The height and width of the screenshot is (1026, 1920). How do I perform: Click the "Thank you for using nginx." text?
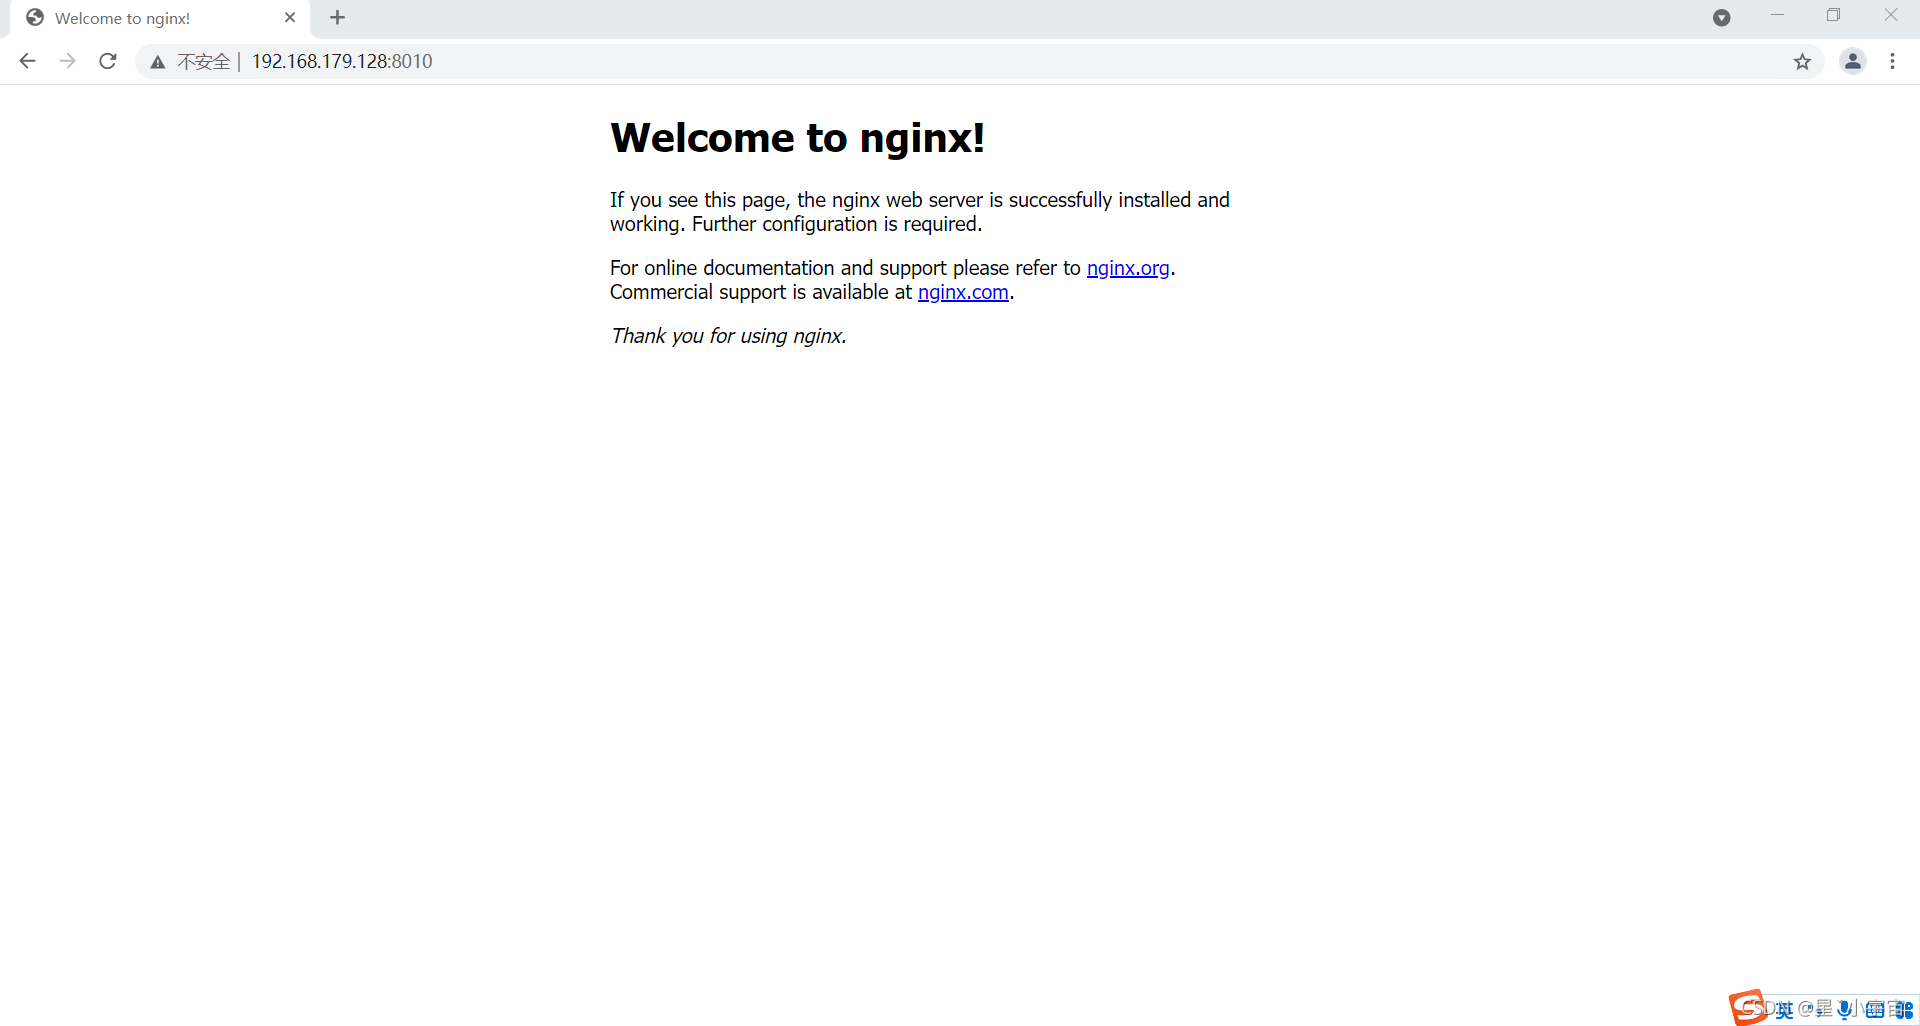tap(728, 336)
